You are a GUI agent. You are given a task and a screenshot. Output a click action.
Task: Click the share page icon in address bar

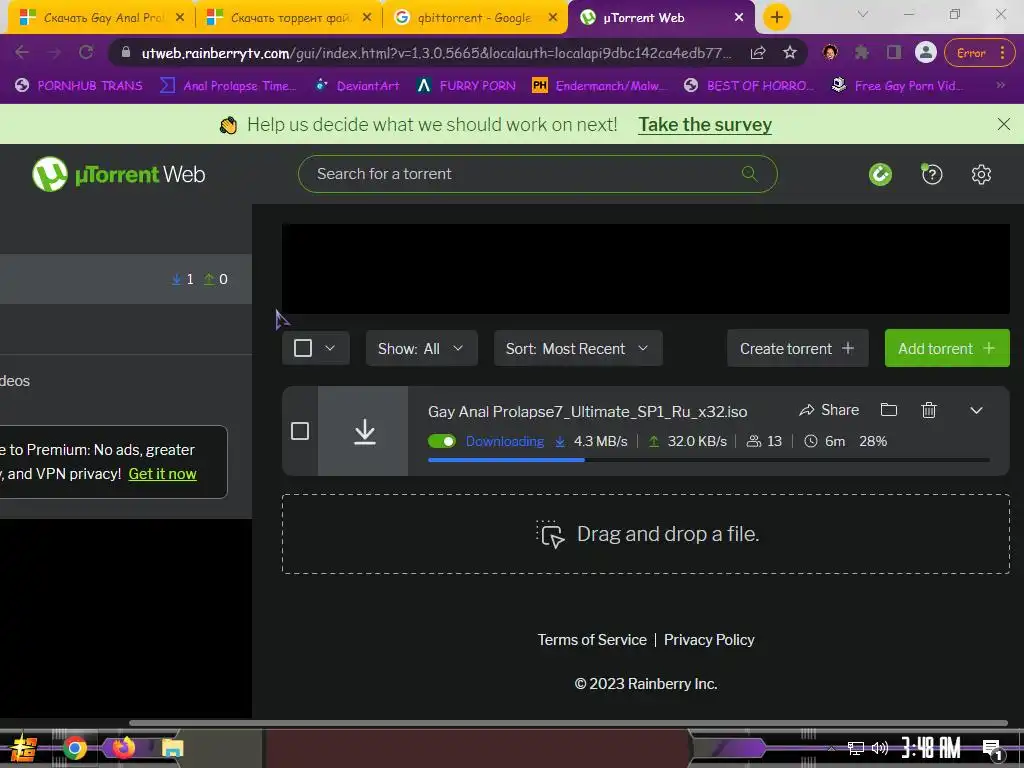tap(758, 53)
